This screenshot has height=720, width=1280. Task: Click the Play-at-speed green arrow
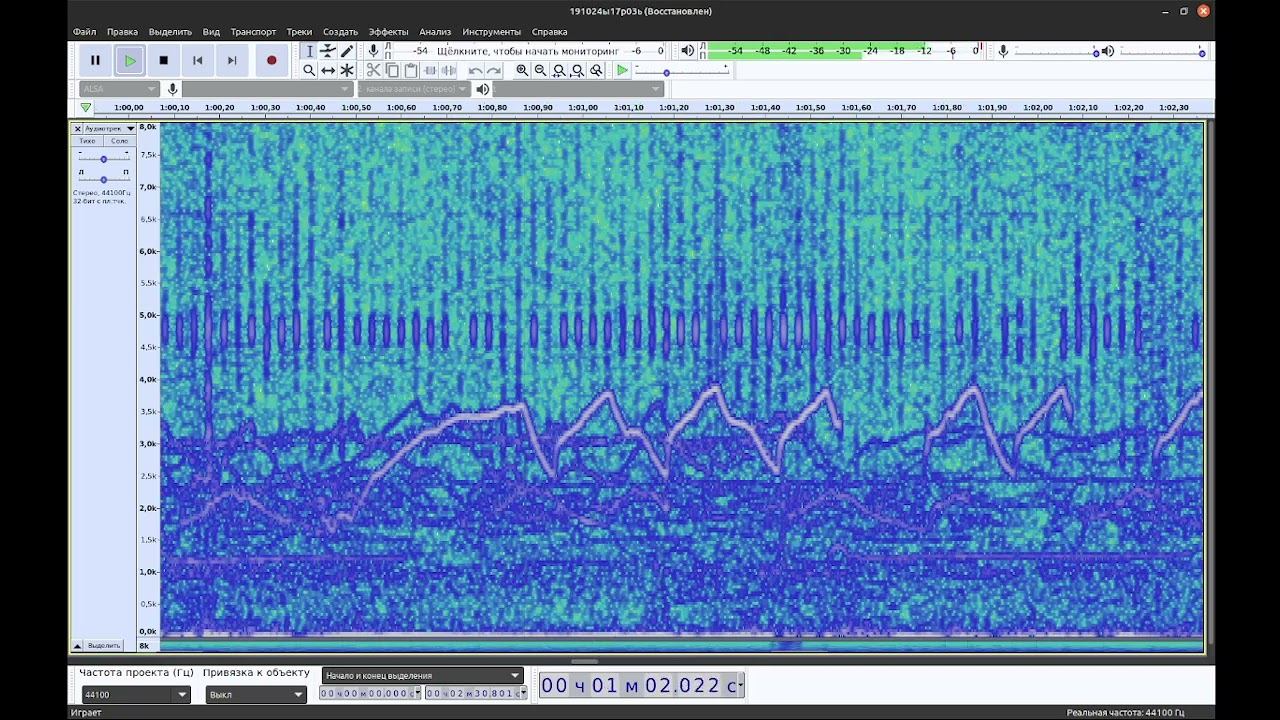click(622, 70)
